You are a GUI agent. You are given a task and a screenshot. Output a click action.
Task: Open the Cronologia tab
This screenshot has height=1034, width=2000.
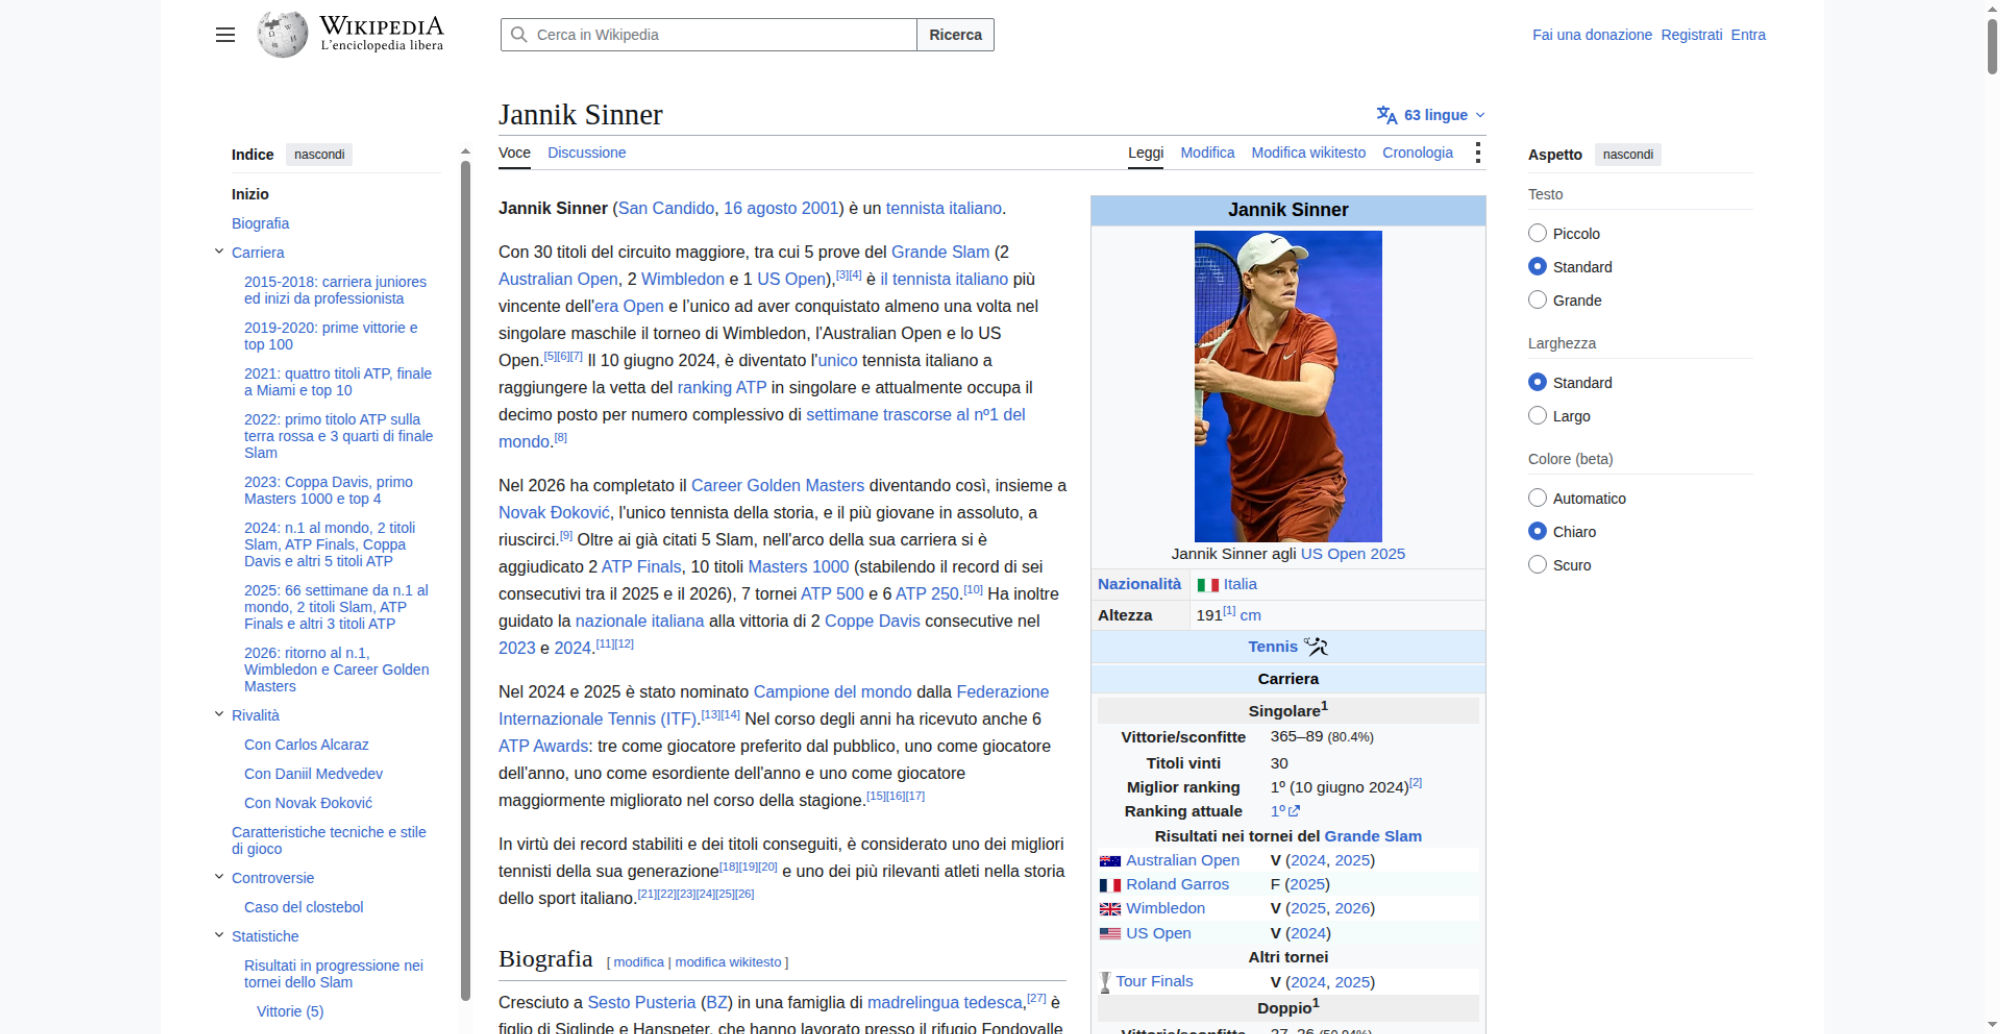[x=1418, y=153]
